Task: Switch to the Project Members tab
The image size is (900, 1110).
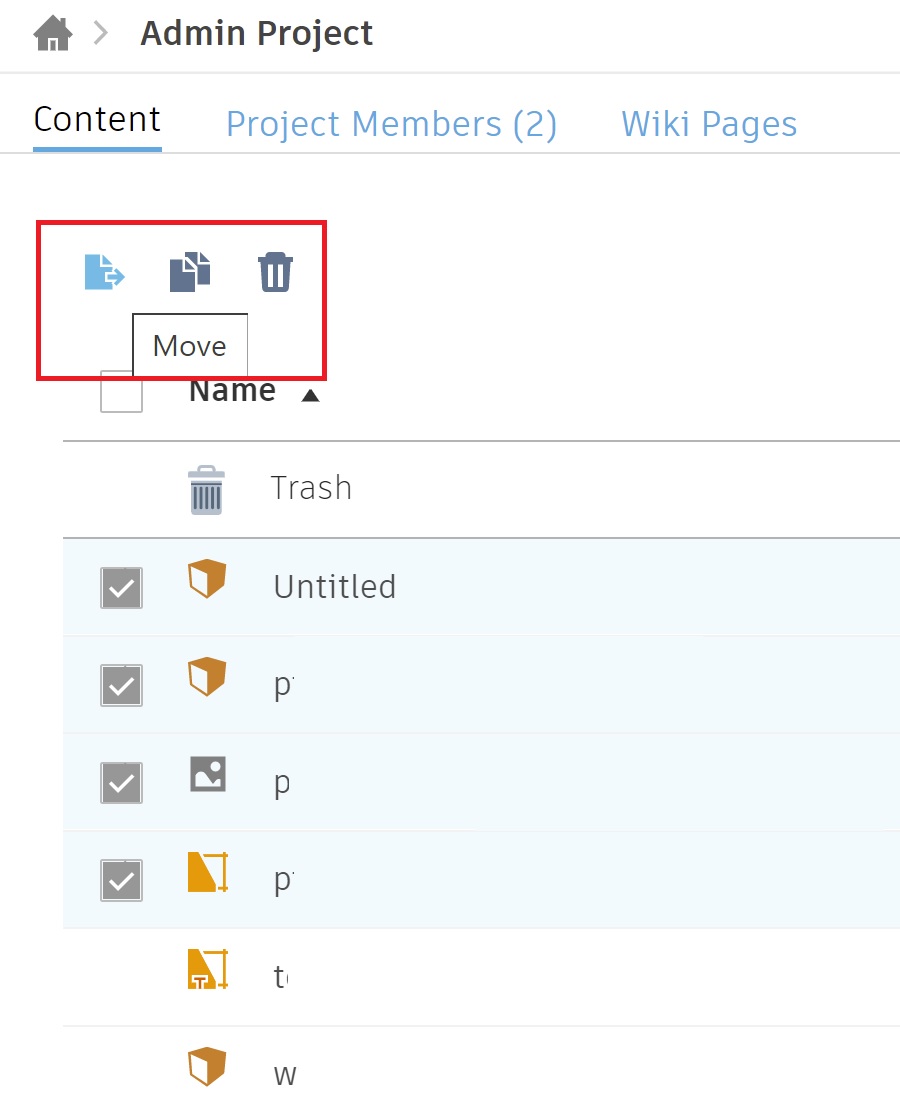Action: click(x=391, y=123)
